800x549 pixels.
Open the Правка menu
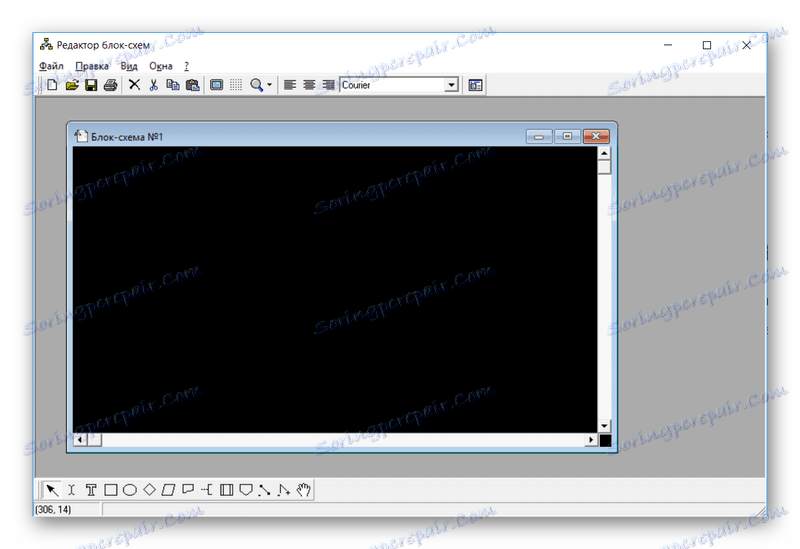pos(92,66)
